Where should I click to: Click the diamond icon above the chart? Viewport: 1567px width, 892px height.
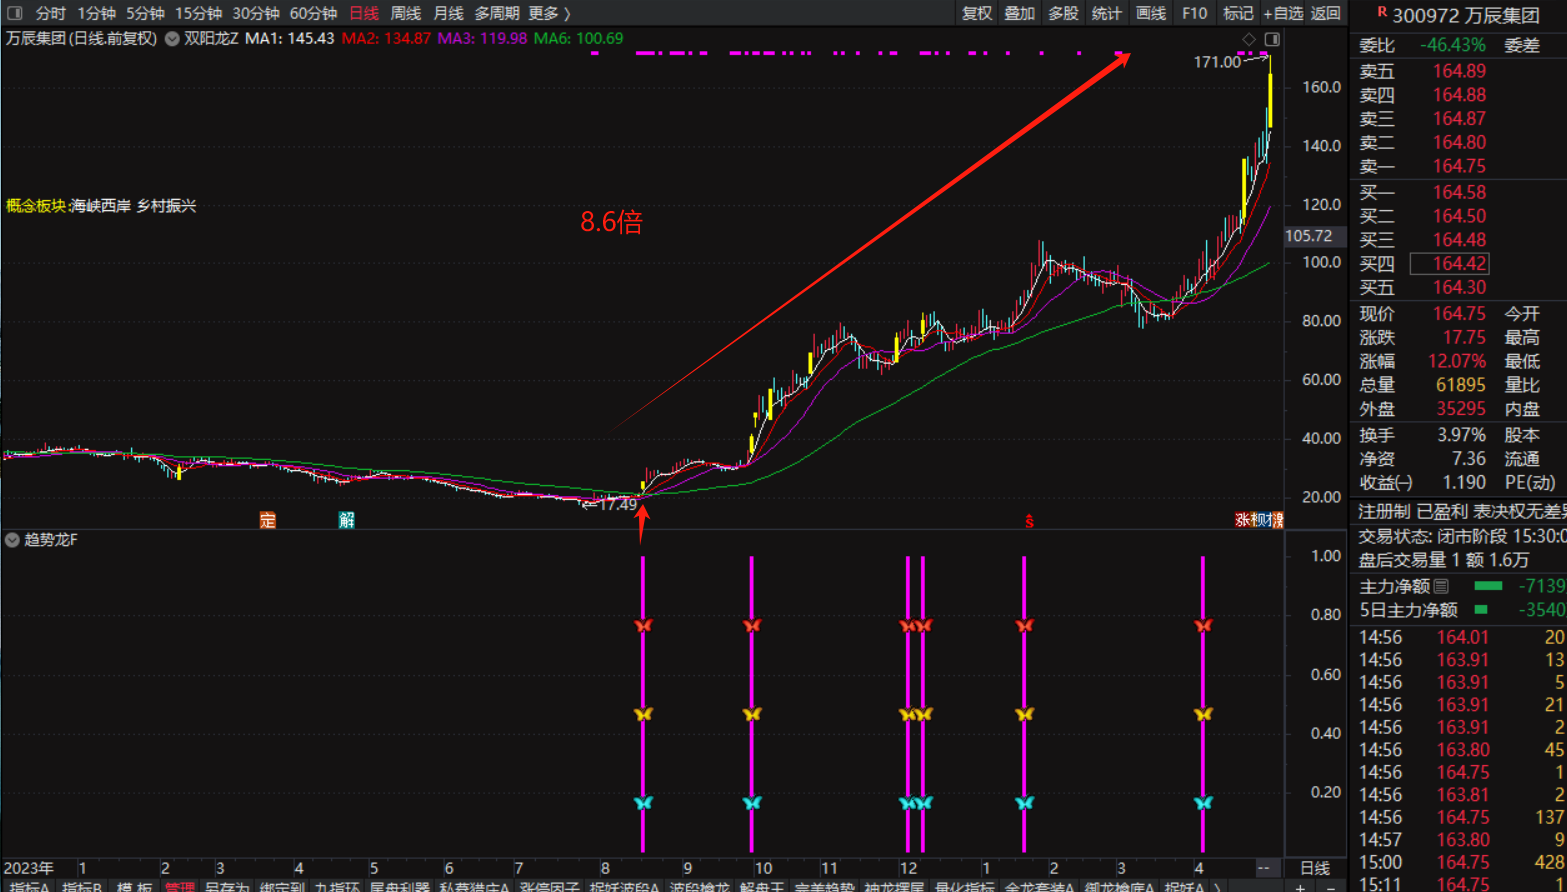1249,39
